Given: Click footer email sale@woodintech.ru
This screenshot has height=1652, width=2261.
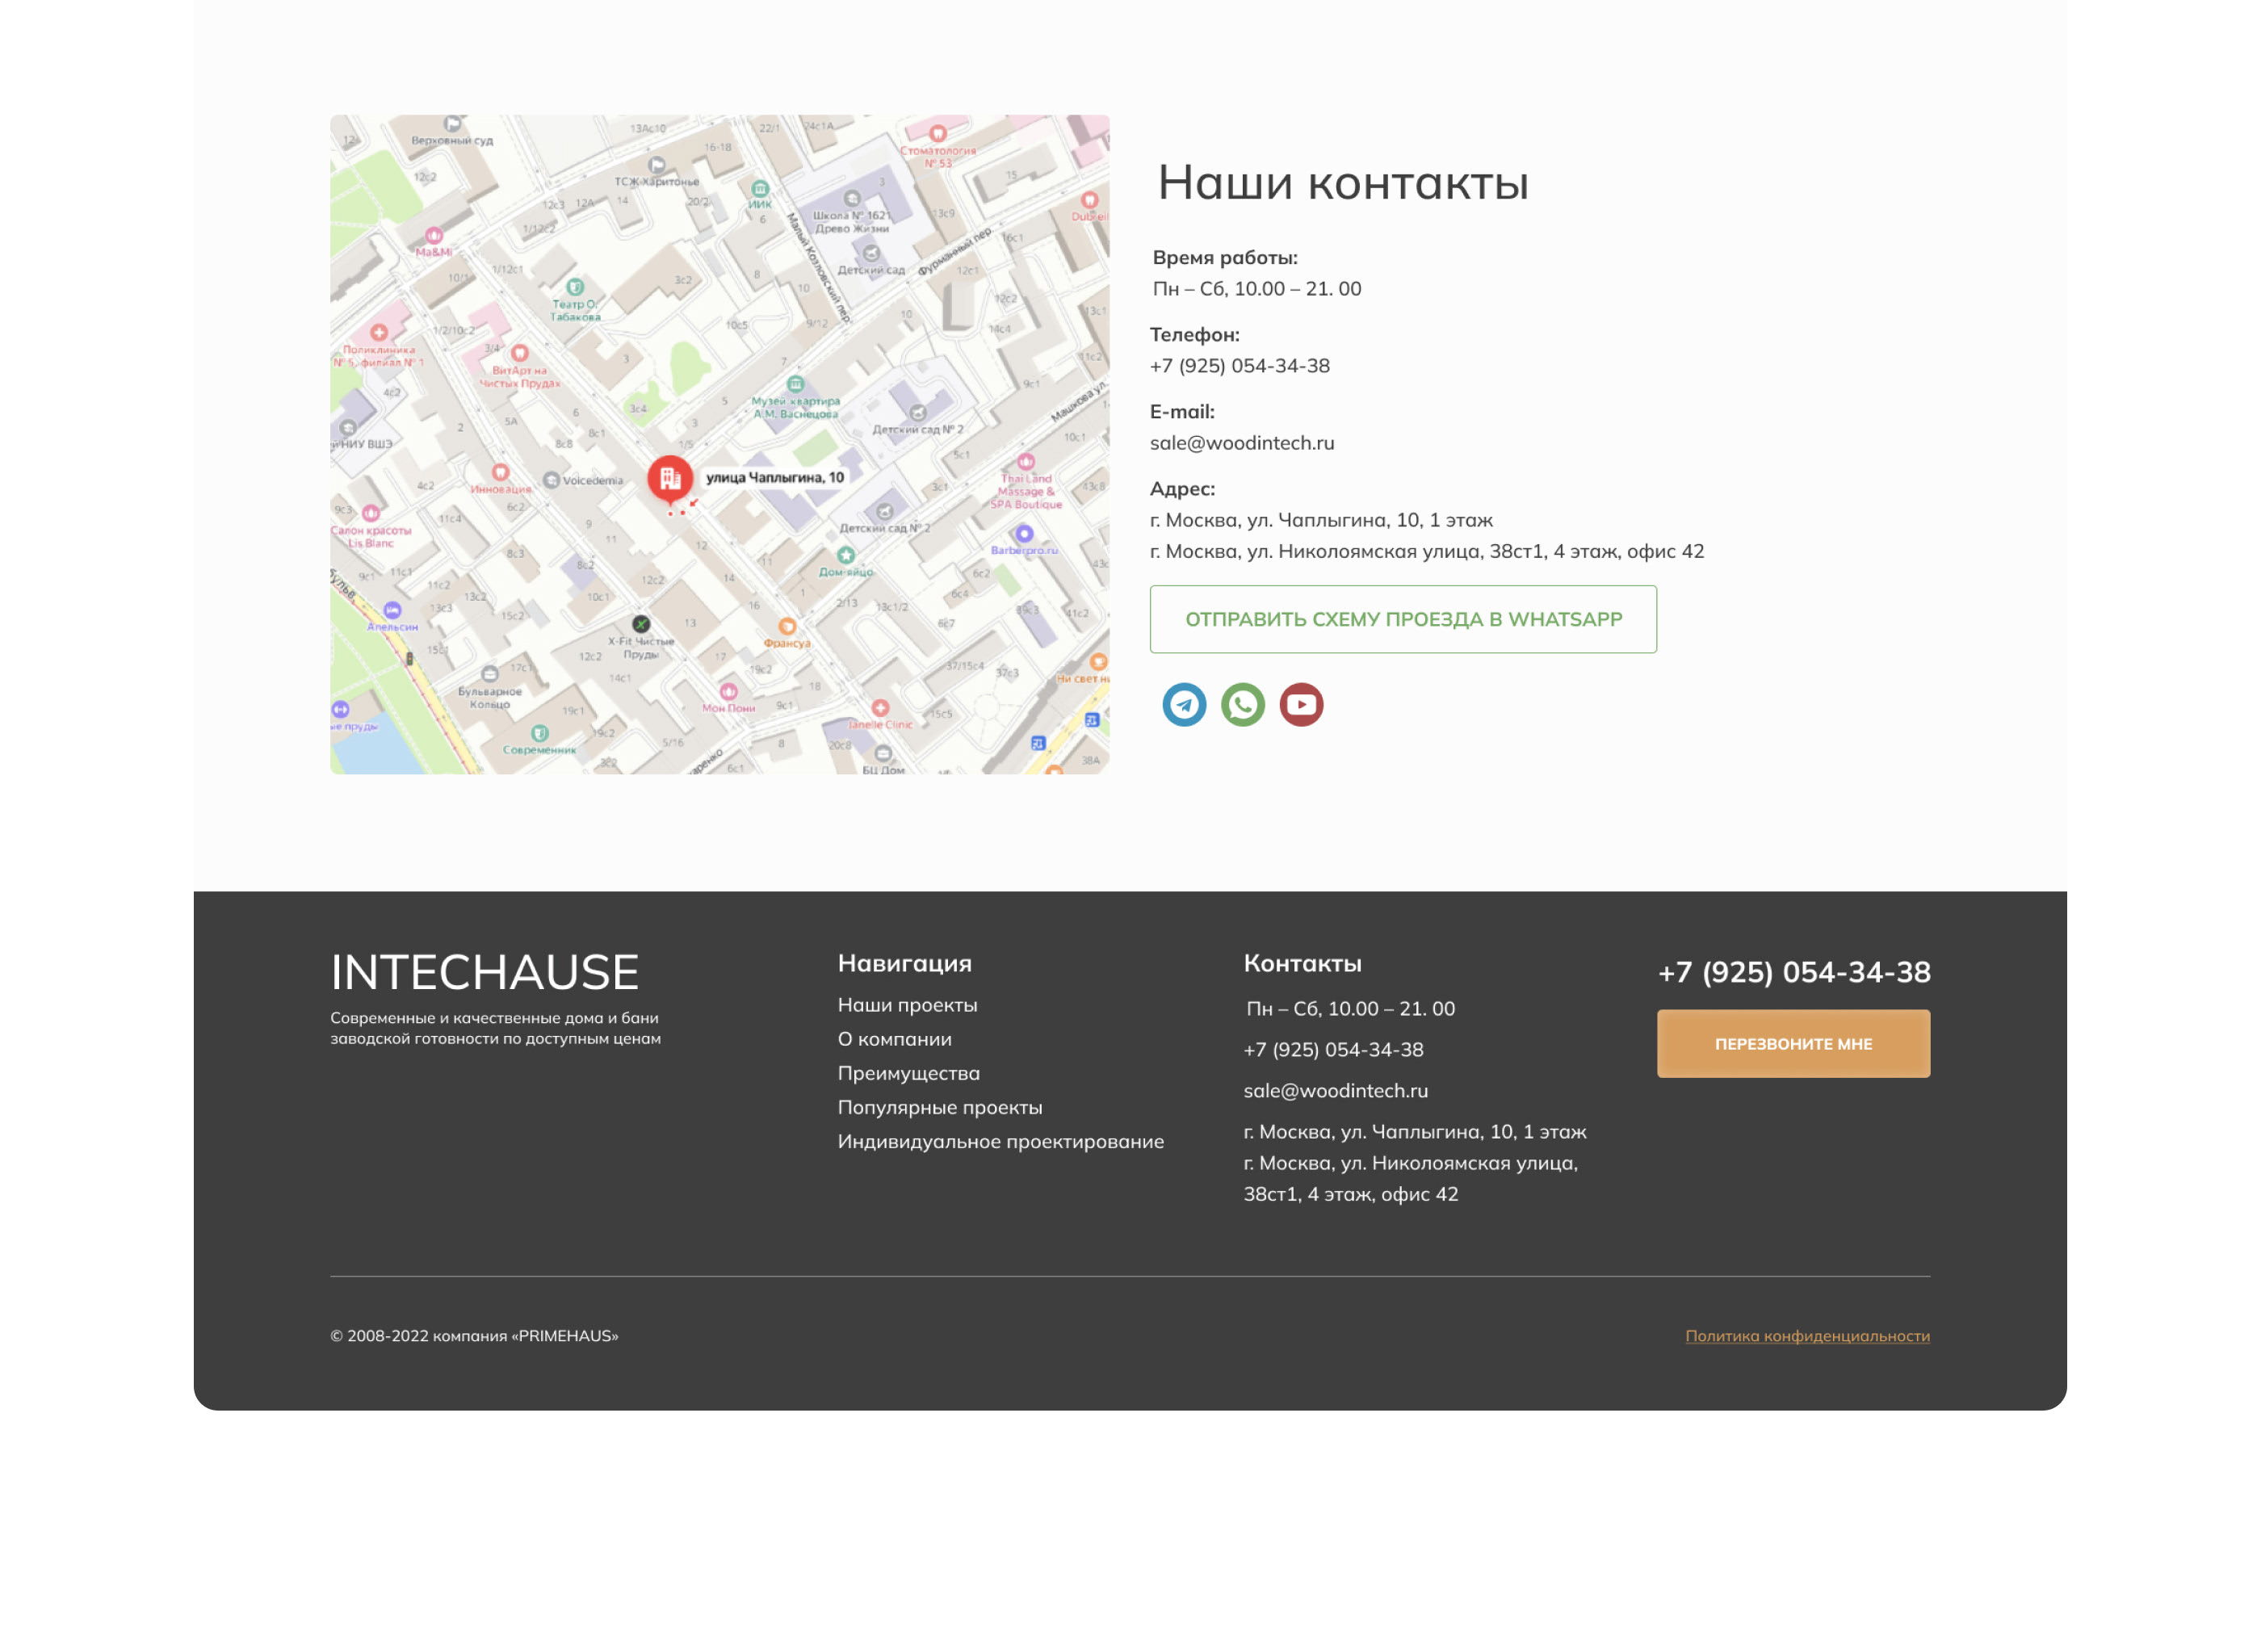Looking at the screenshot, I should coord(1335,1091).
